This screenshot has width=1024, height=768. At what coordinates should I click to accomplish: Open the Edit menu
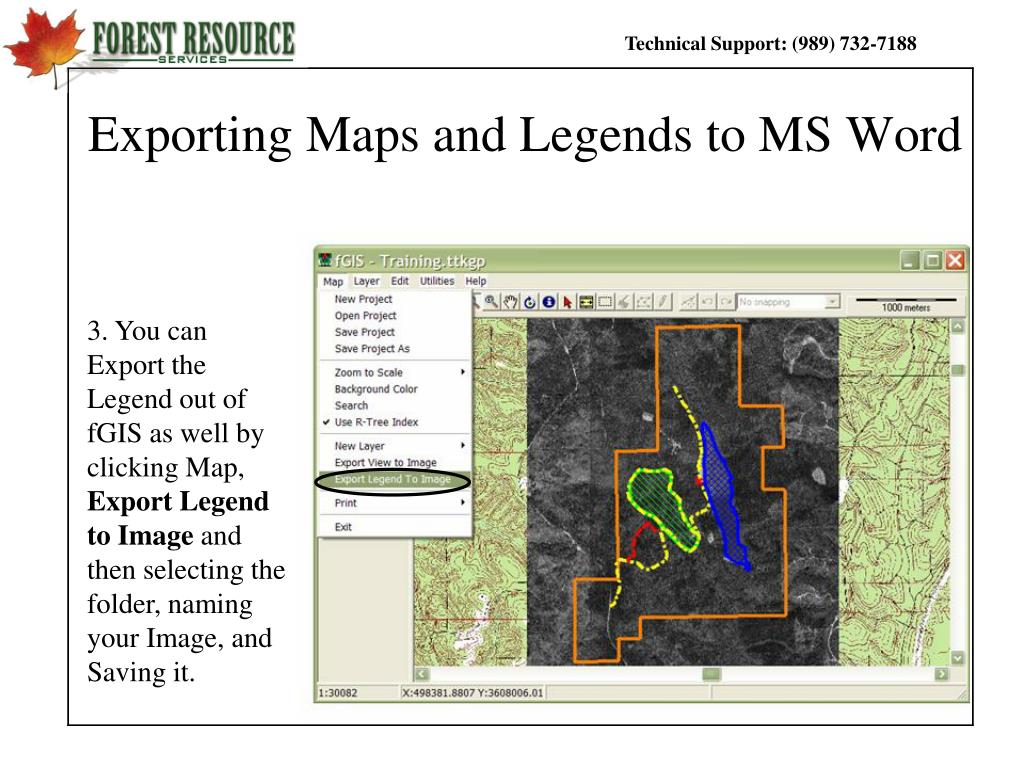(x=400, y=281)
